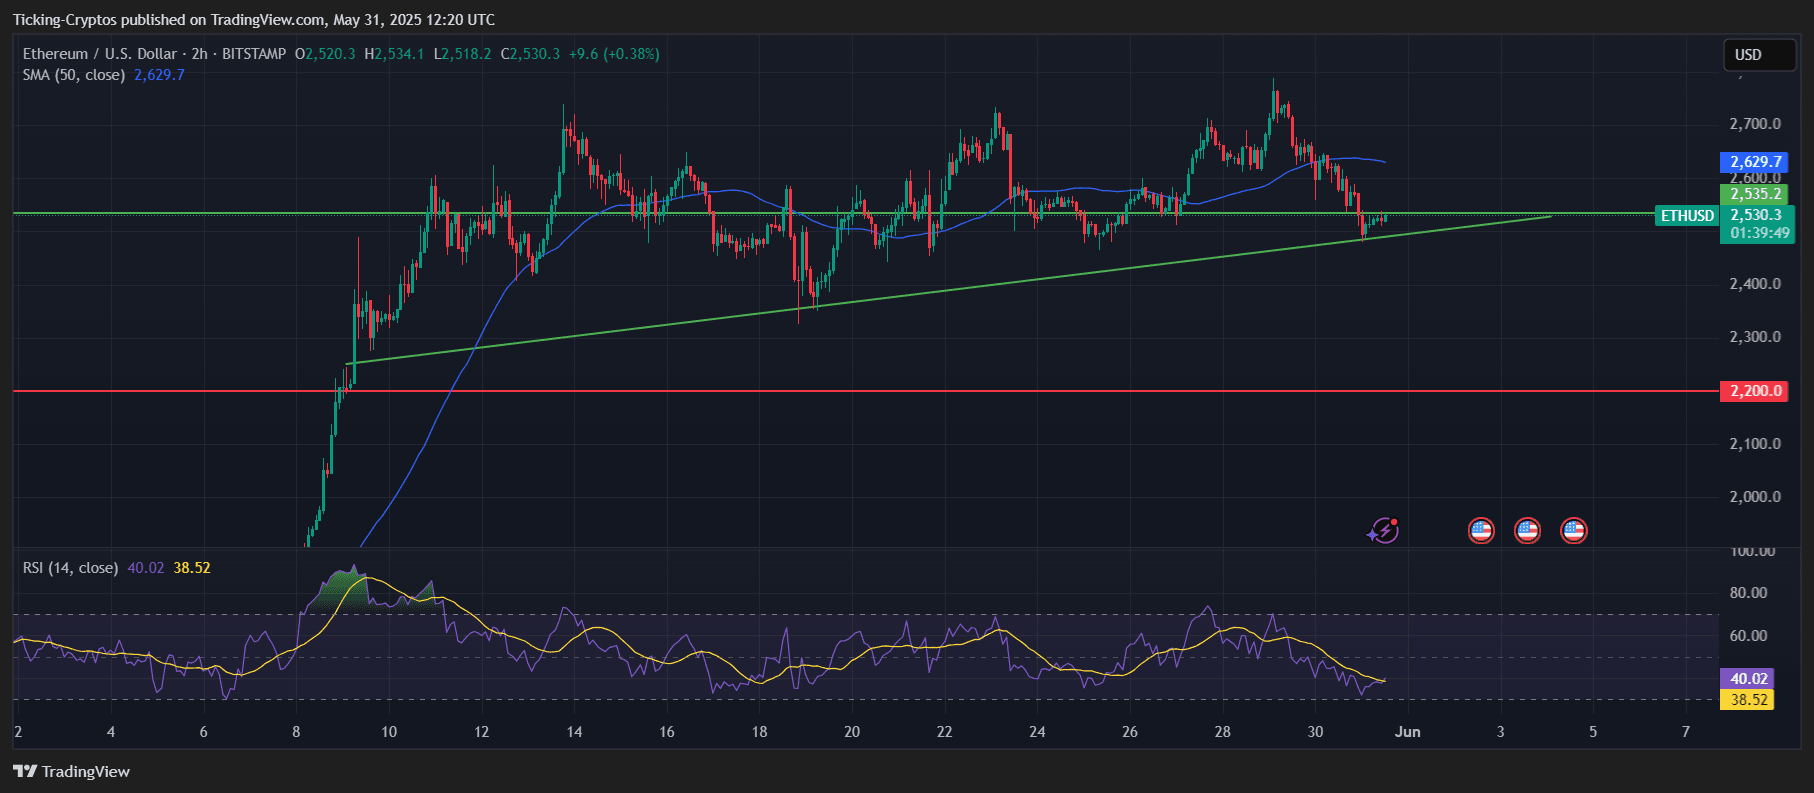1814x793 pixels.
Task: Click the Ethereum / U.S. Dollar symbol title
Action: (x=100, y=54)
